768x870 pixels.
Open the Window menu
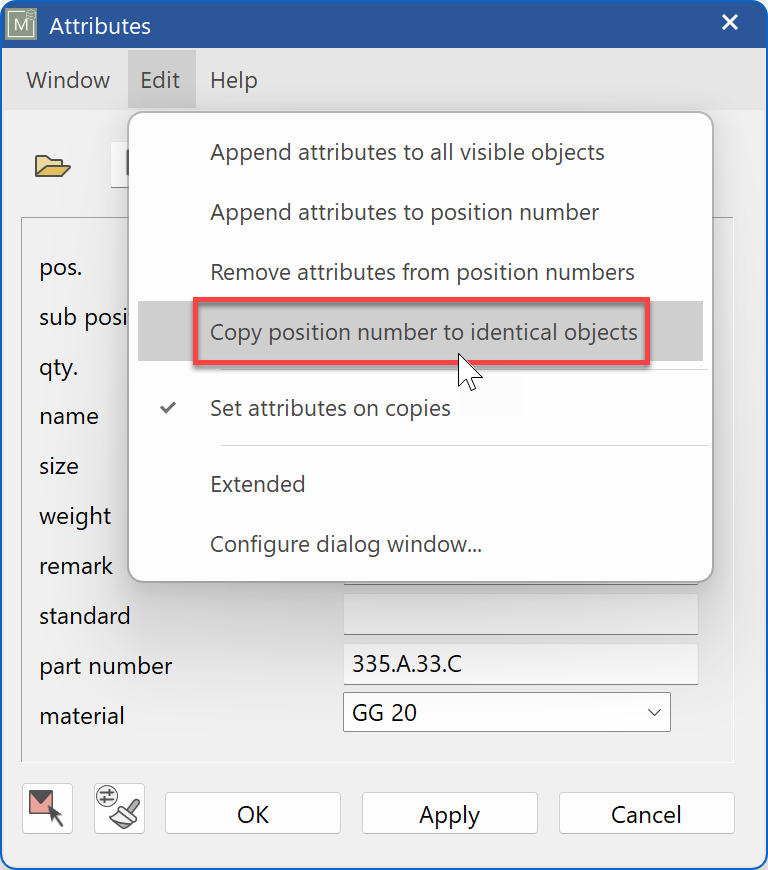tap(68, 80)
